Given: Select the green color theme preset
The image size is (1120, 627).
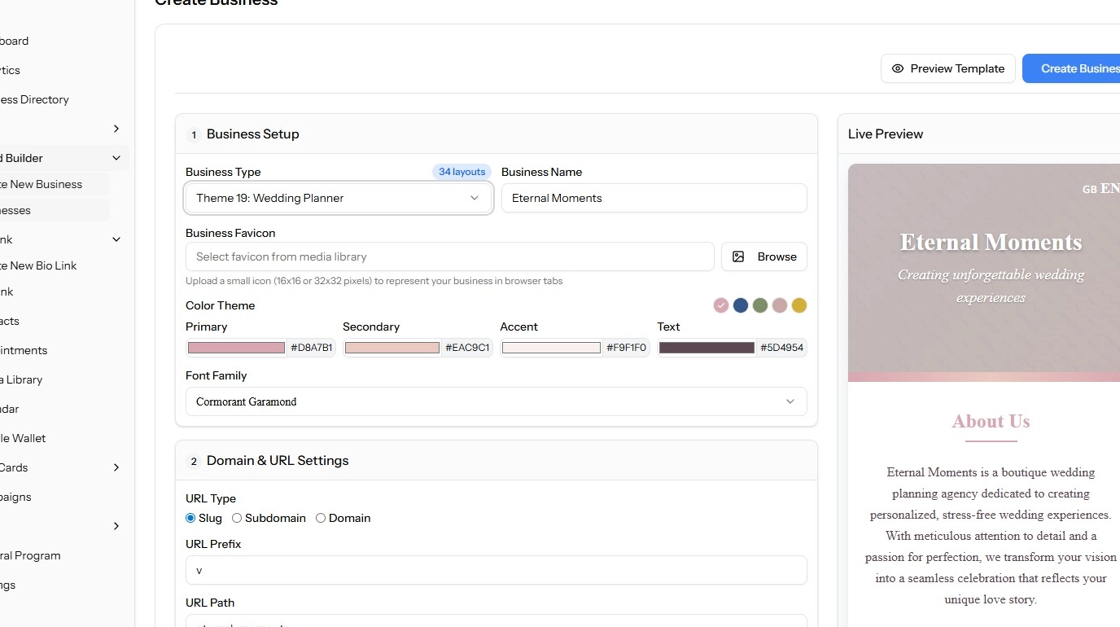Looking at the screenshot, I should (x=760, y=306).
